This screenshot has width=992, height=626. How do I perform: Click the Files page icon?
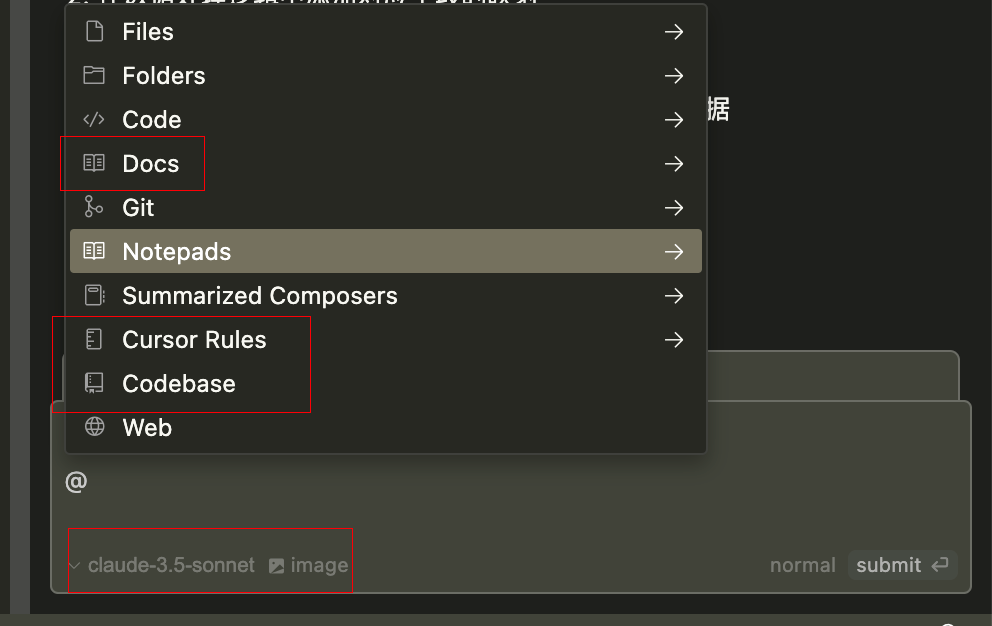click(x=94, y=31)
